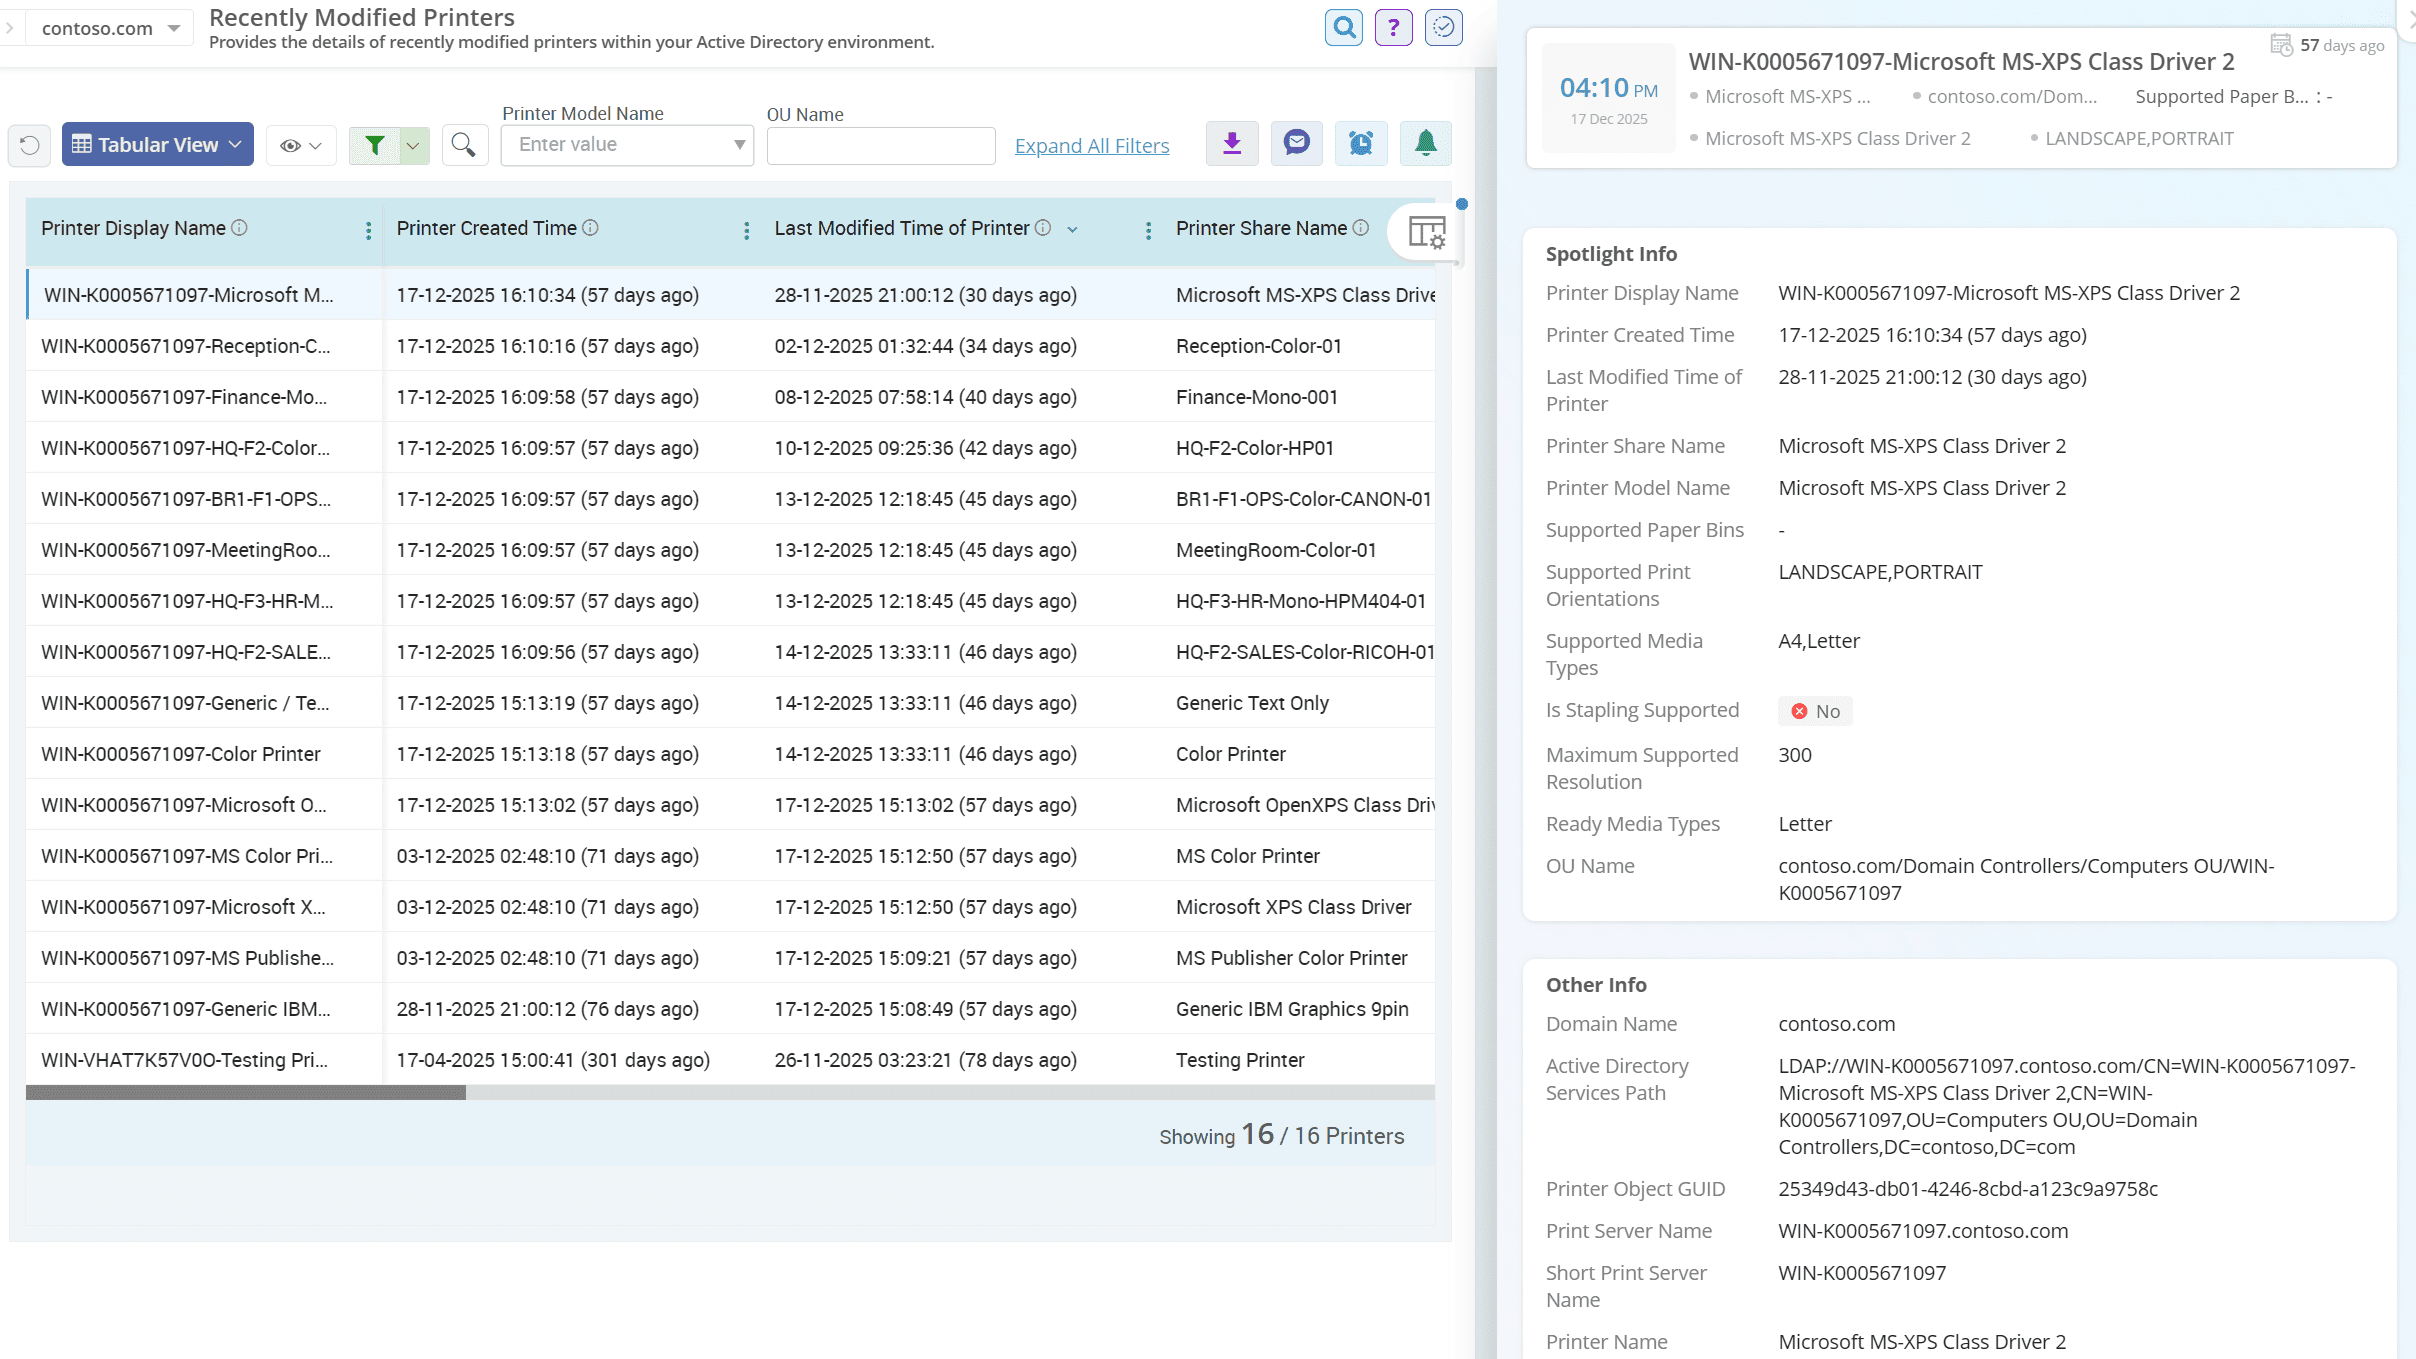The height and width of the screenshot is (1359, 2416).
Task: Open the alarm clock schedule icon
Action: coord(1361,144)
